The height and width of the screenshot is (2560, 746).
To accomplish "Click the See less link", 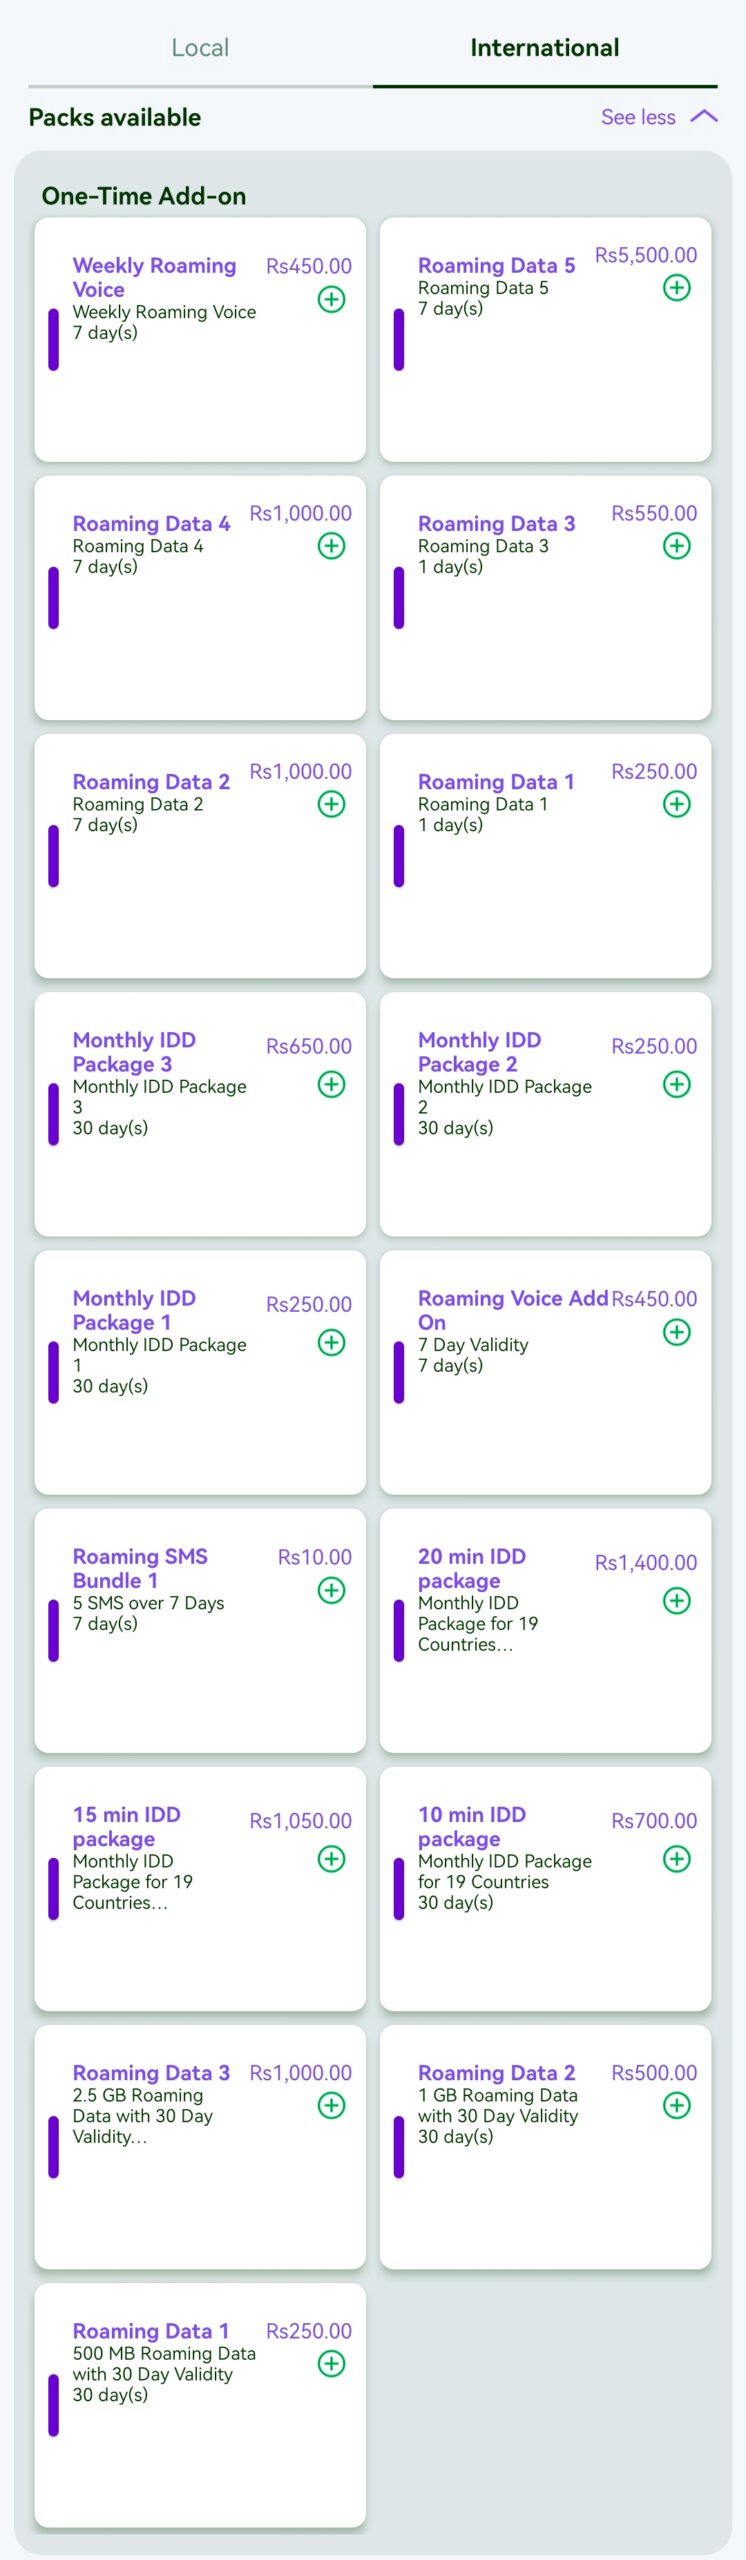I will click(x=638, y=117).
